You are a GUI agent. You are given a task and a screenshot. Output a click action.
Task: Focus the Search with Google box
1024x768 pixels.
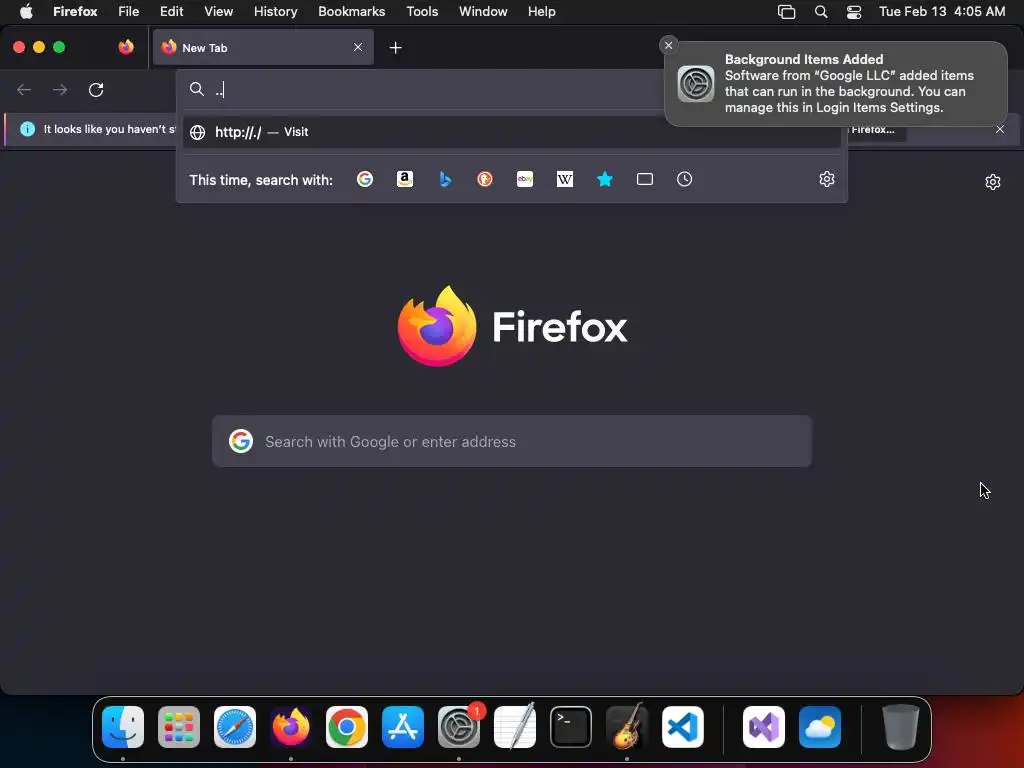[x=512, y=441]
